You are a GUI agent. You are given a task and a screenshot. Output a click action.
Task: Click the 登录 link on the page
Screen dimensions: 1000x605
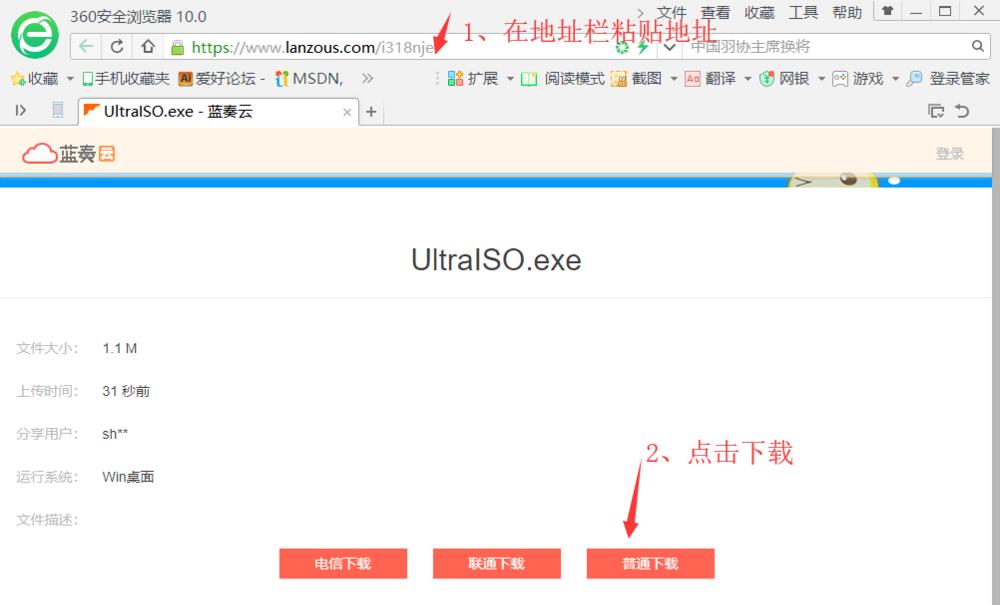[950, 154]
